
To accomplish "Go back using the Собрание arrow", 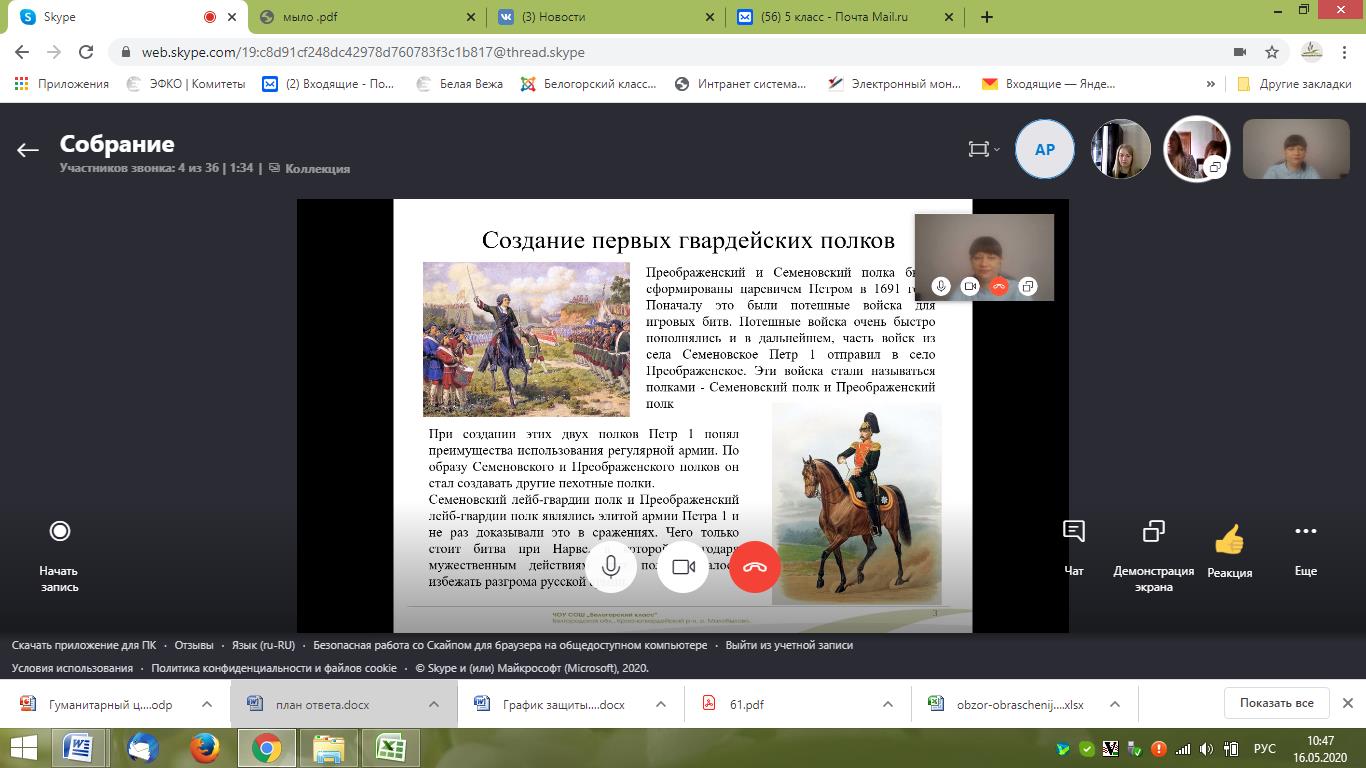I will 27,150.
